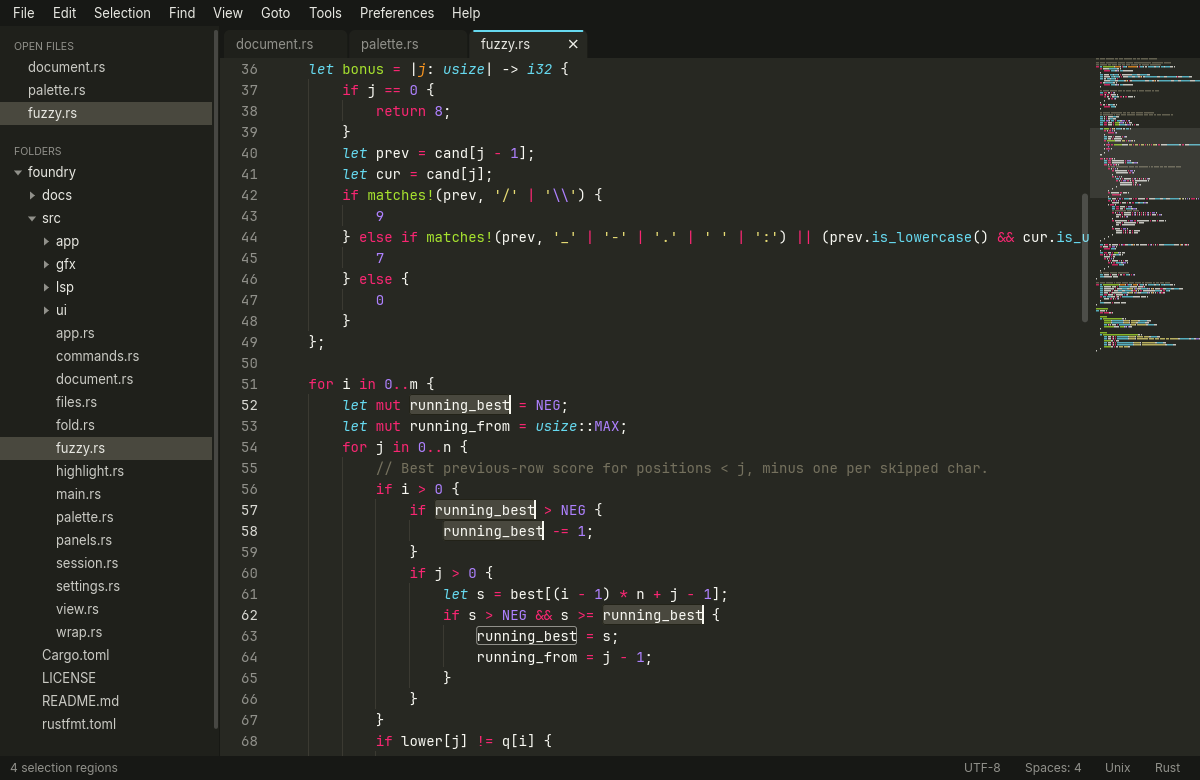Open palette.rs in the src folder
Screen dimensions: 1200x780
point(106,517)
